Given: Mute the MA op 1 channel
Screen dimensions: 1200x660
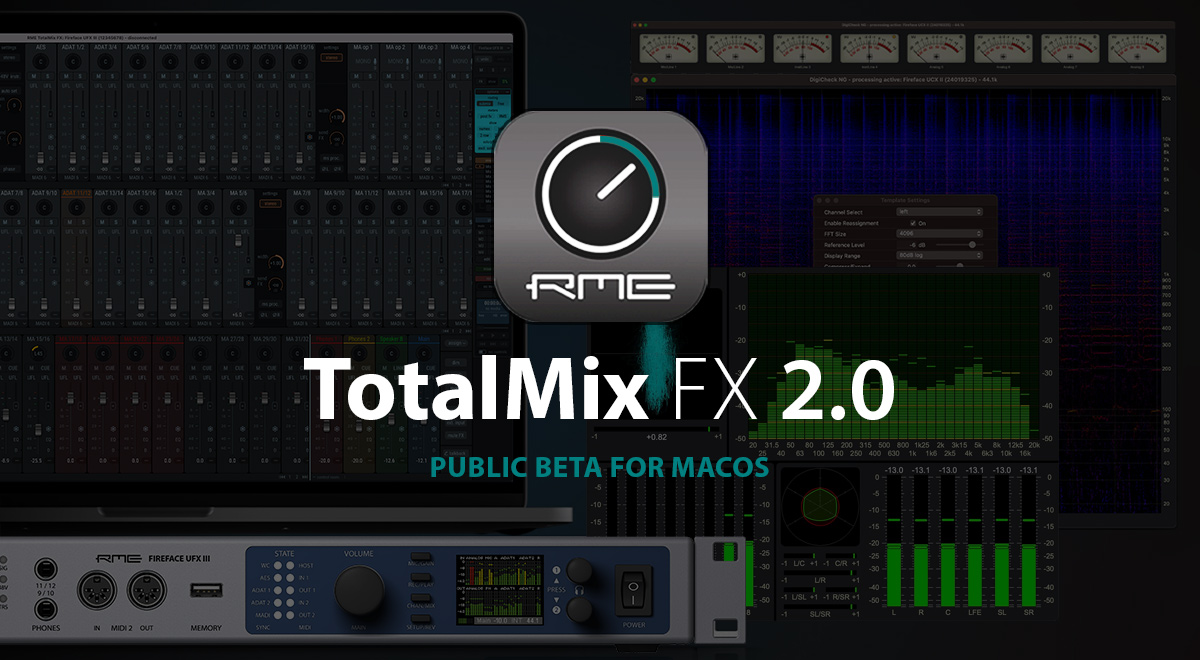Looking at the screenshot, I should pos(357,76).
